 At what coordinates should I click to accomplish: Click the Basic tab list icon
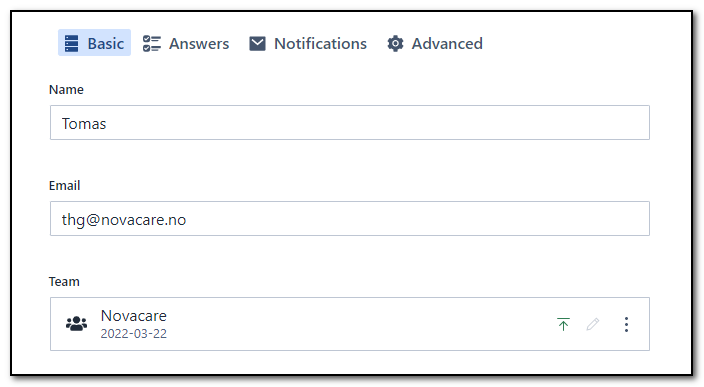[71, 44]
